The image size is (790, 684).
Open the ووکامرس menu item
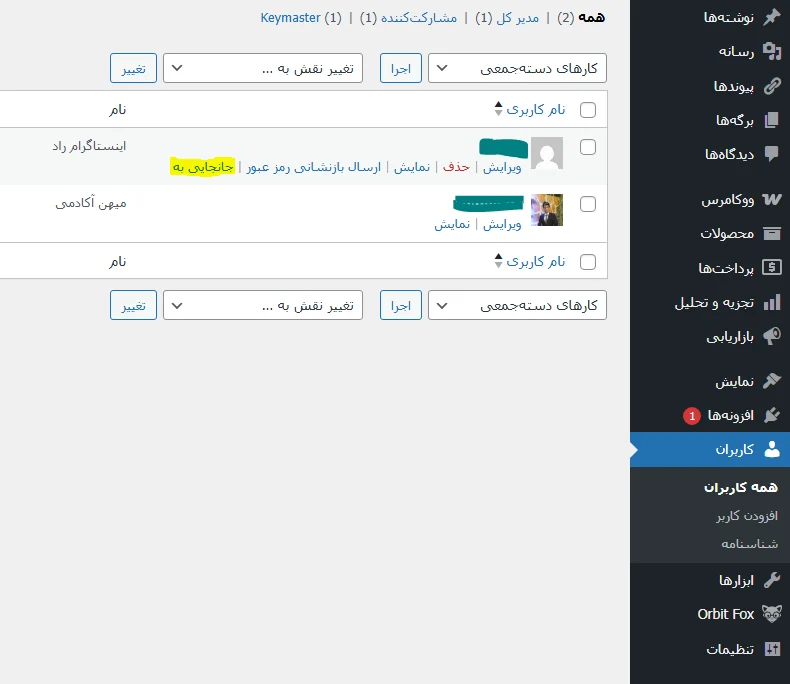[x=710, y=200]
